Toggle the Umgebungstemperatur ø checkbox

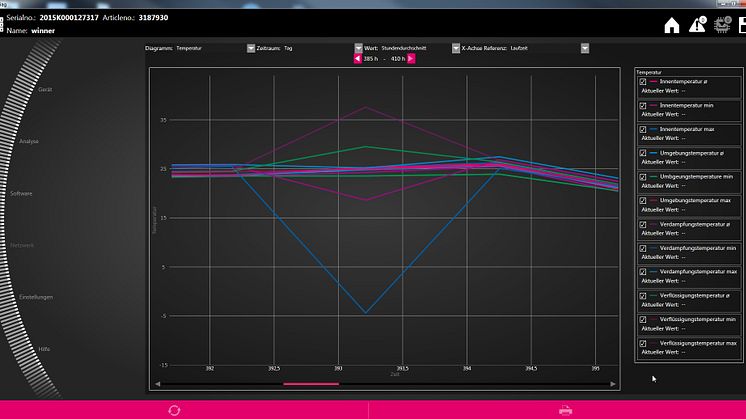pos(643,153)
